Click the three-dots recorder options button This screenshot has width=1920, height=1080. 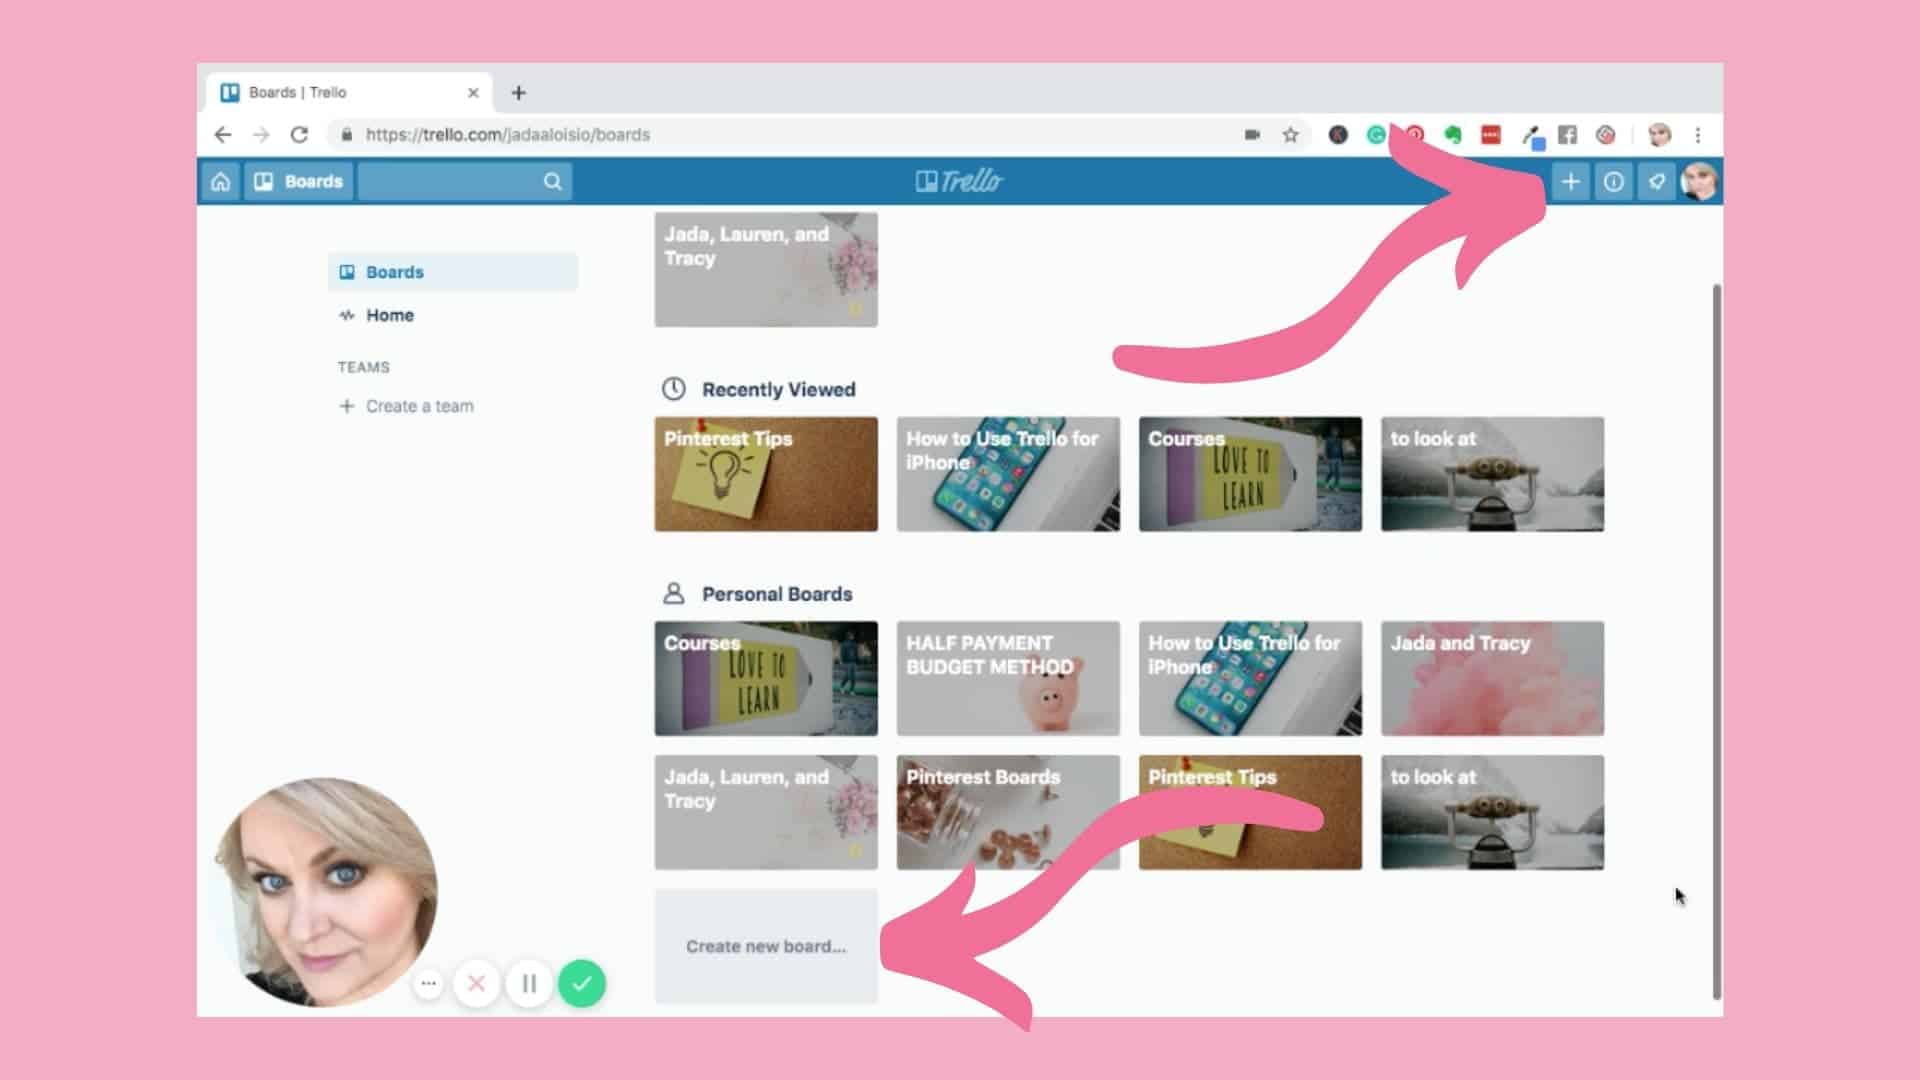coord(428,983)
